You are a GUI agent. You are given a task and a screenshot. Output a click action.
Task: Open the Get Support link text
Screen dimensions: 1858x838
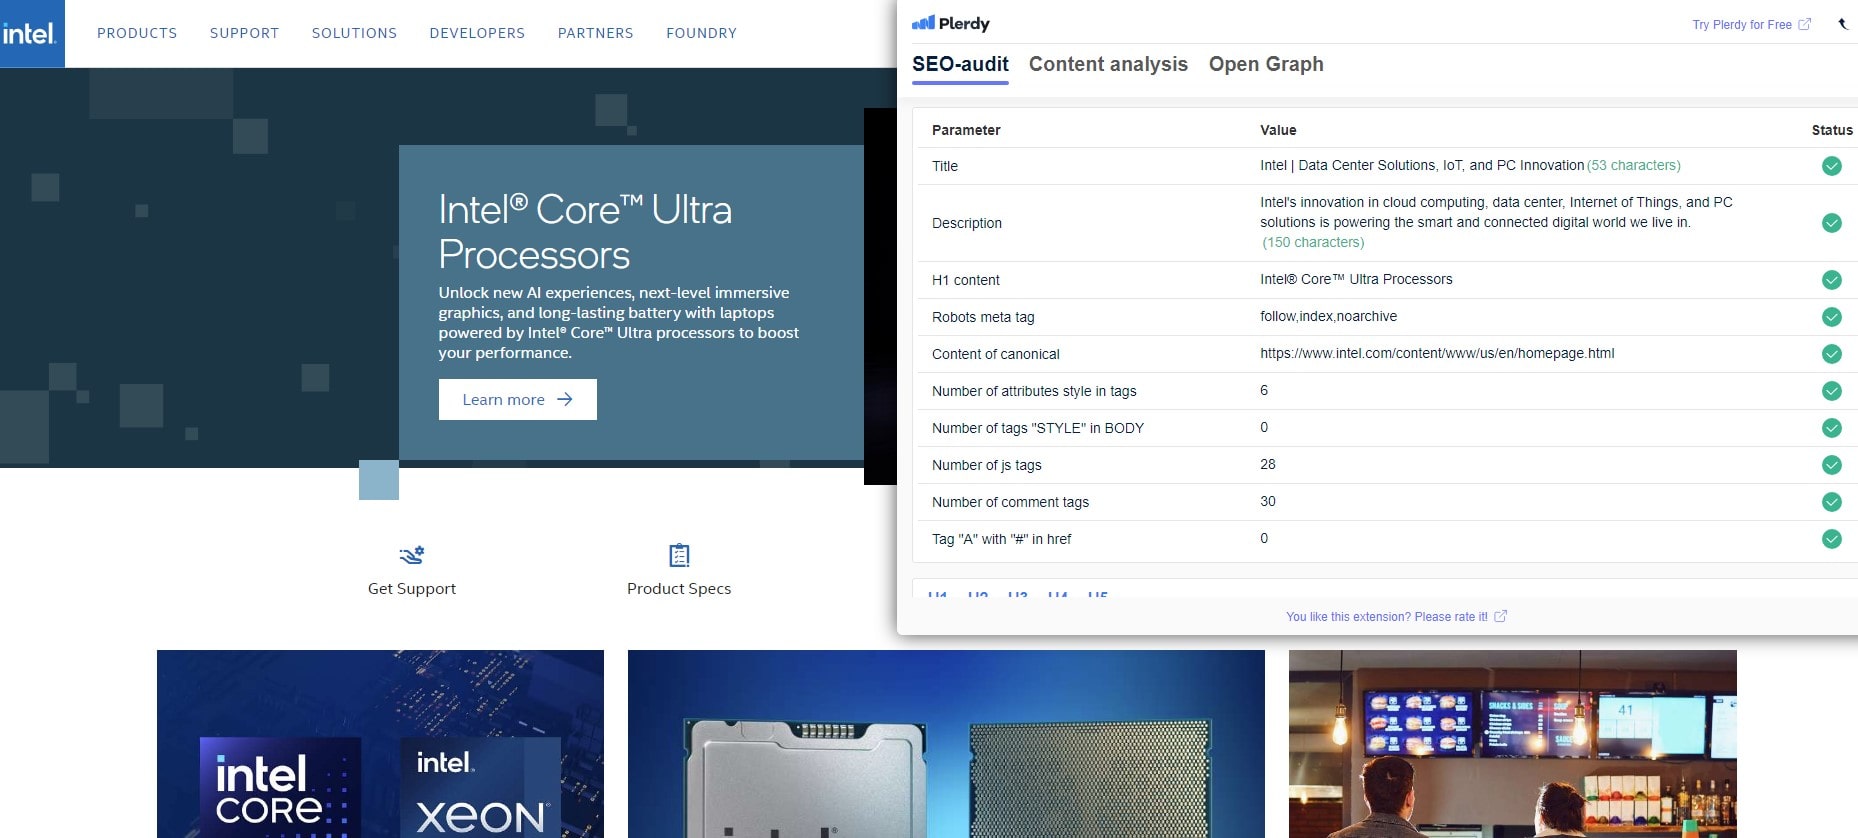pos(412,589)
